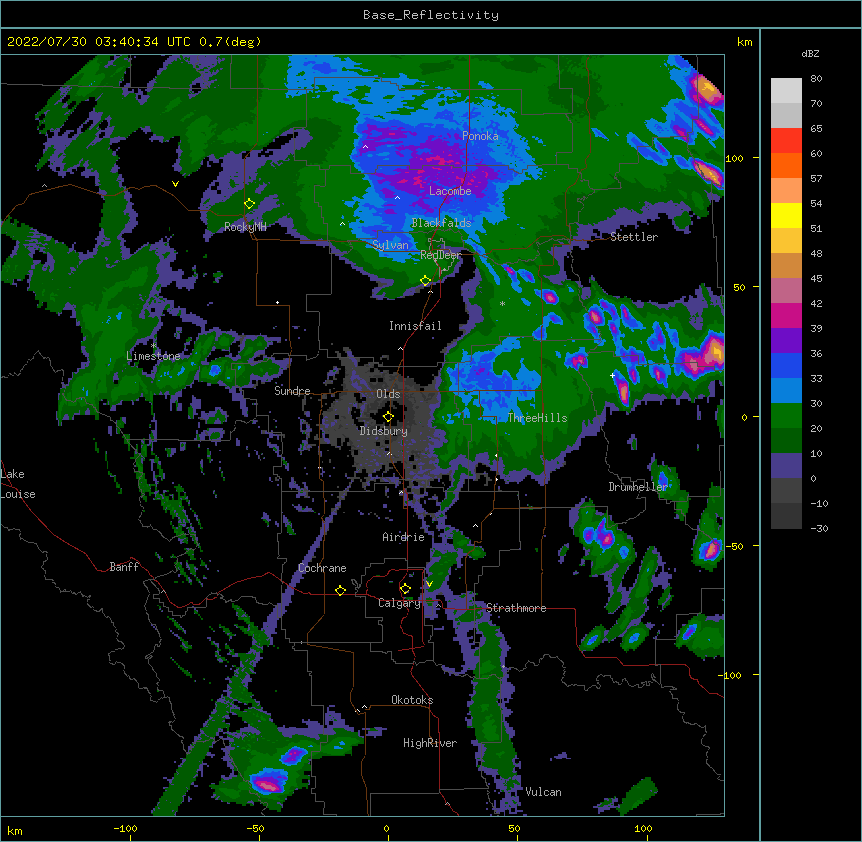This screenshot has width=862, height=842.
Task: Select the yellow diamond marker above Calgary label
Action: (405, 589)
